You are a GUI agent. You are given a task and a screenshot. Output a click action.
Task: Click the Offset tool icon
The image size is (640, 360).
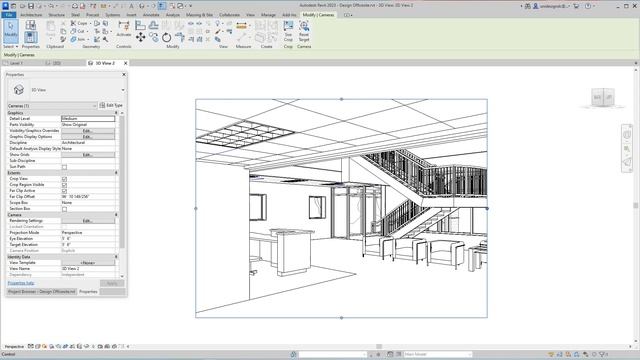153,25
